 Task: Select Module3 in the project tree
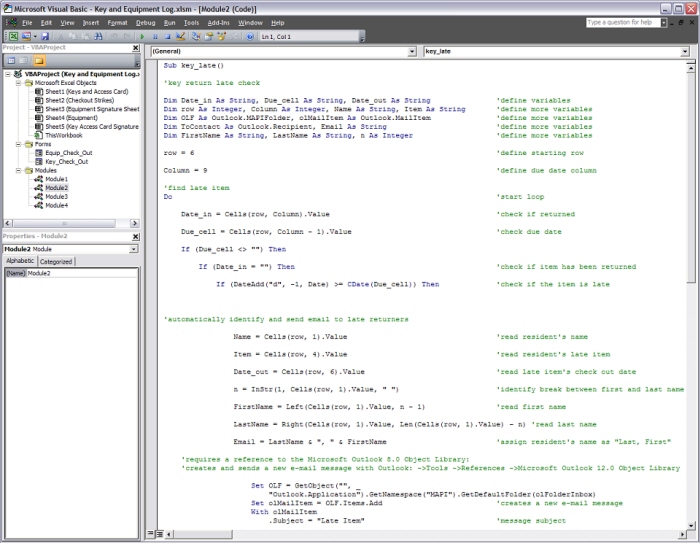(x=56, y=196)
